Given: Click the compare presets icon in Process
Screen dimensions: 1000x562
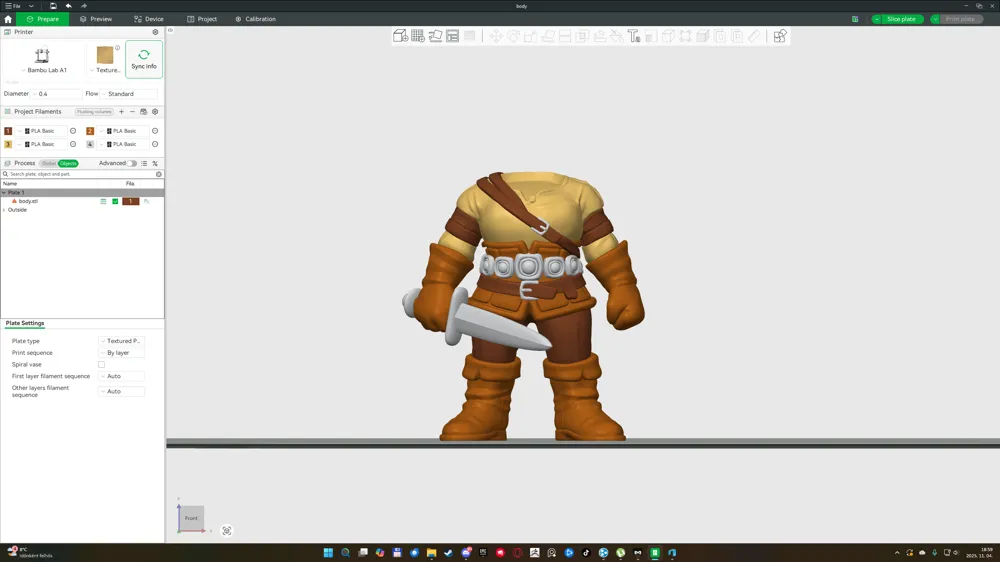Looking at the screenshot, I should (155, 163).
